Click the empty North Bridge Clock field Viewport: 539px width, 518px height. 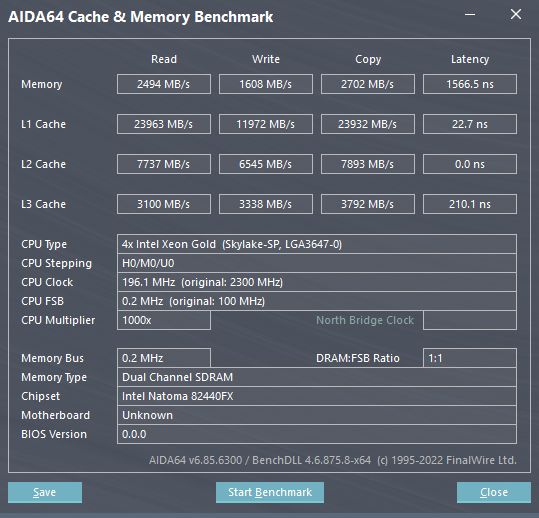click(x=470, y=320)
